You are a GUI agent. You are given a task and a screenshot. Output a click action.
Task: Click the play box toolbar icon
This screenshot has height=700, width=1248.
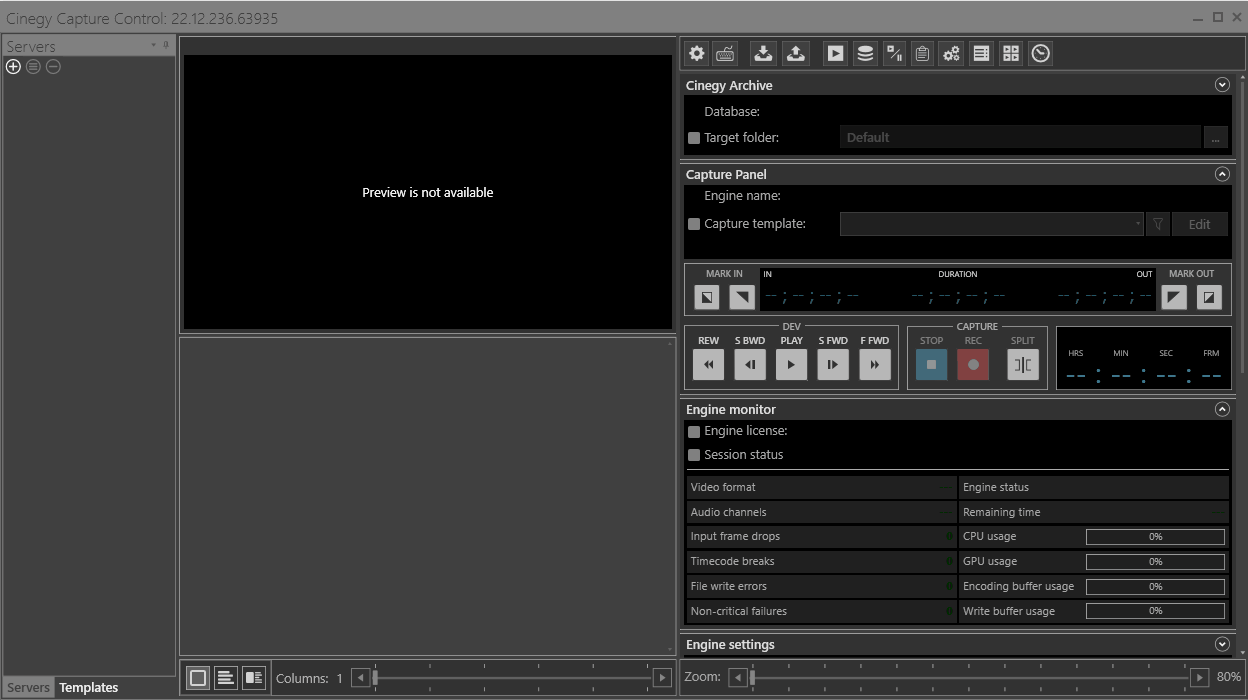835,54
